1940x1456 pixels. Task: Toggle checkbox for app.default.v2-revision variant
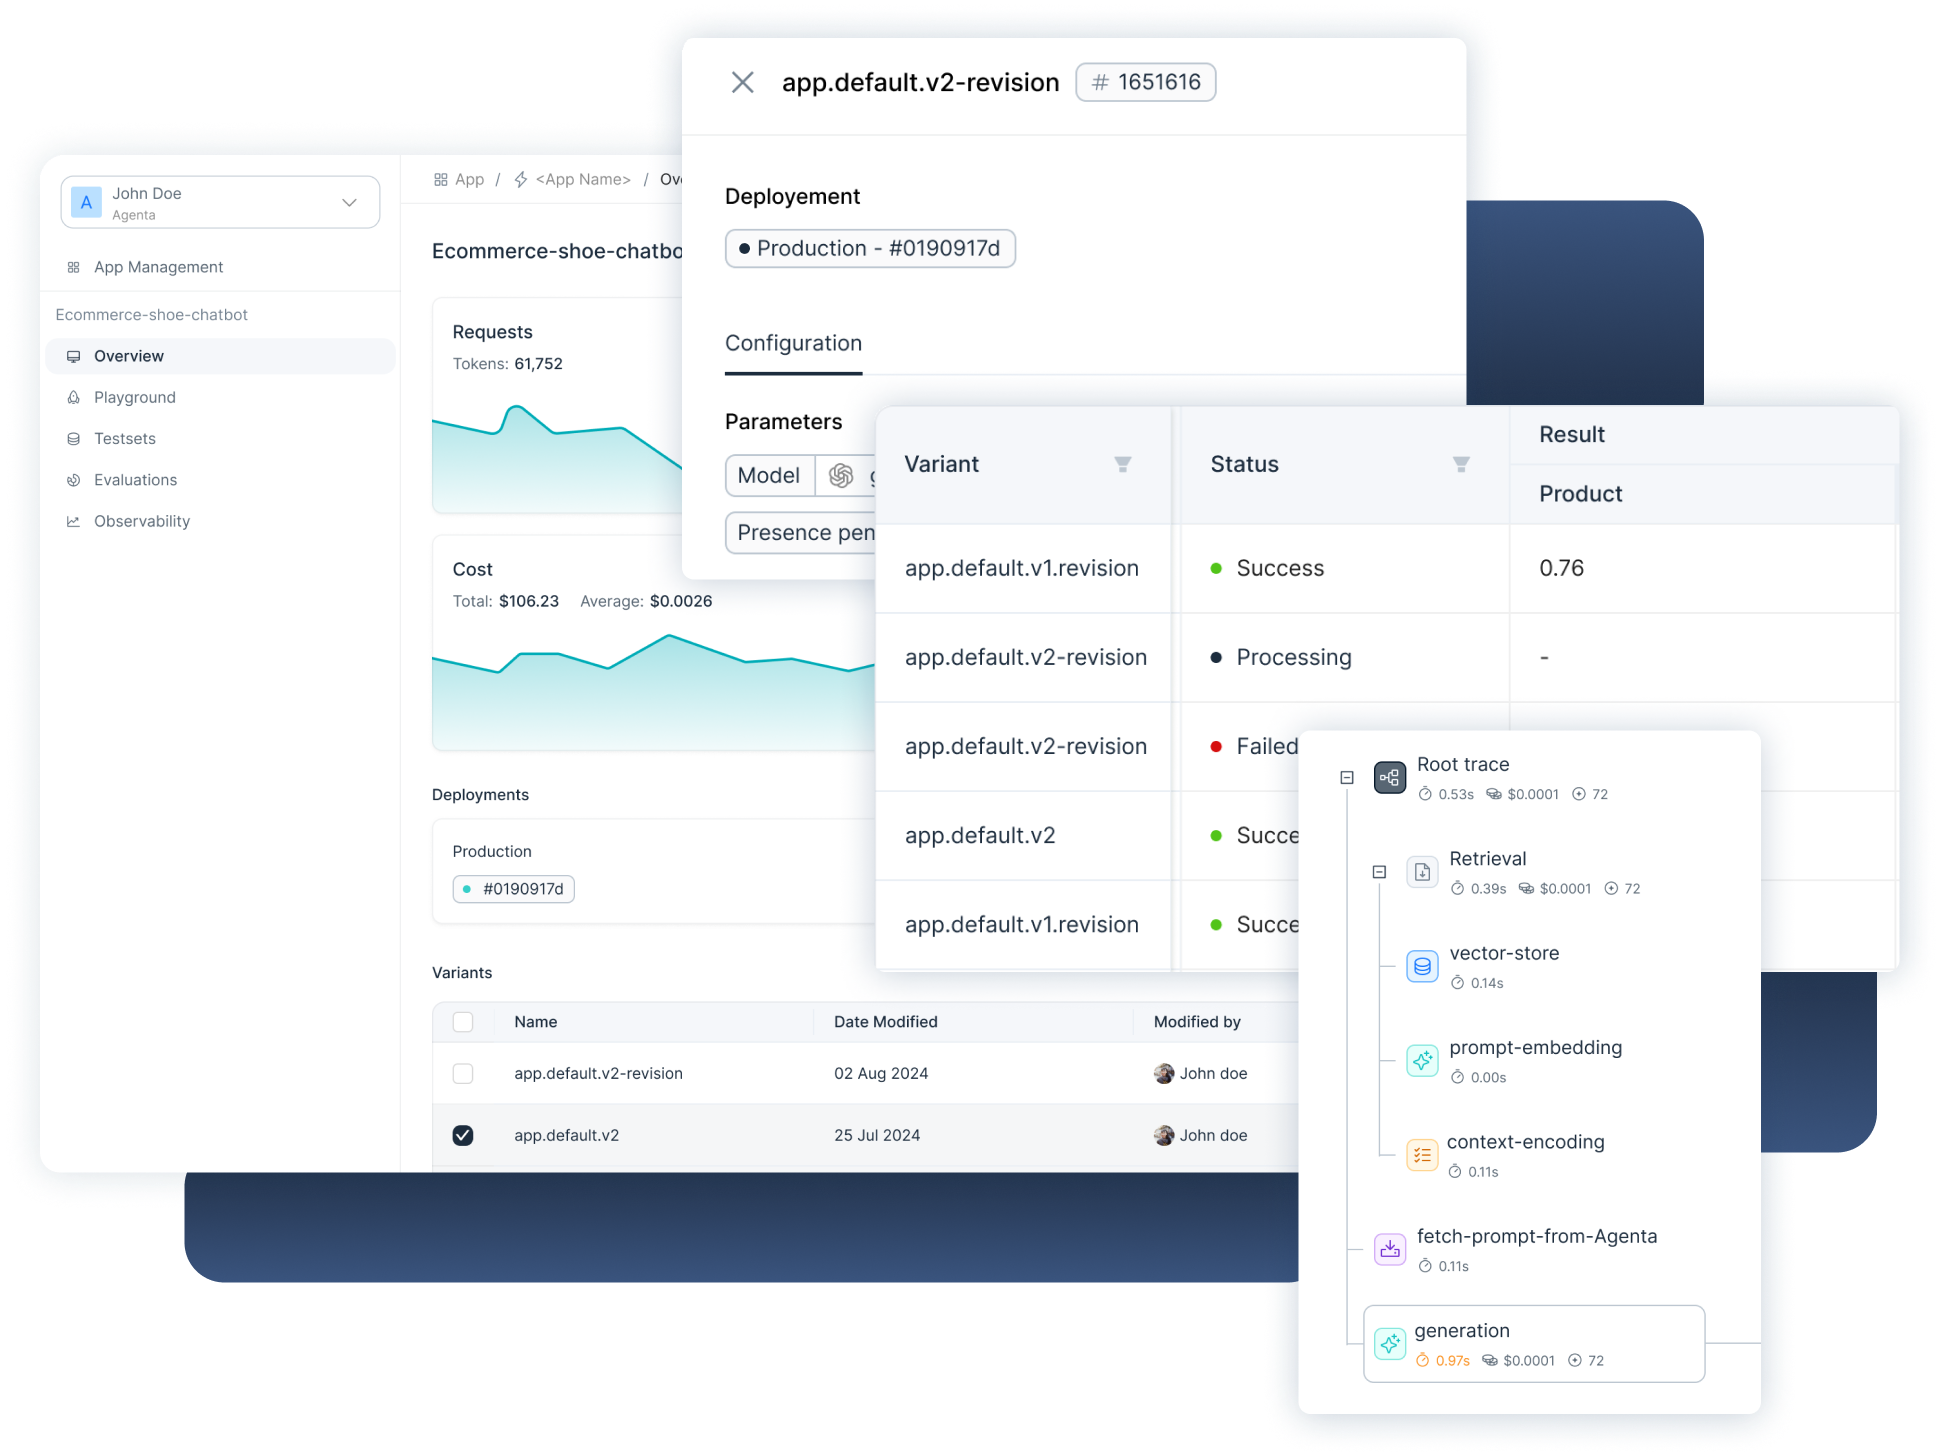click(463, 1074)
